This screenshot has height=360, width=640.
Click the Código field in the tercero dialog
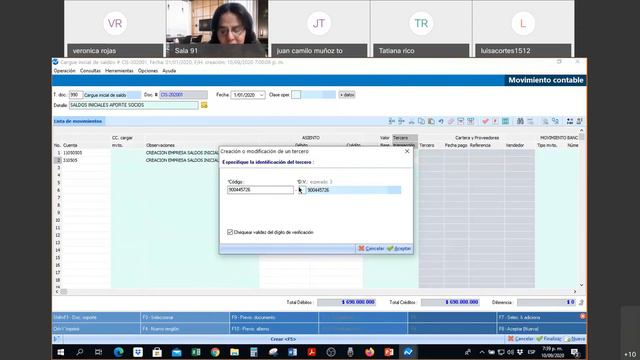[x=260, y=190]
